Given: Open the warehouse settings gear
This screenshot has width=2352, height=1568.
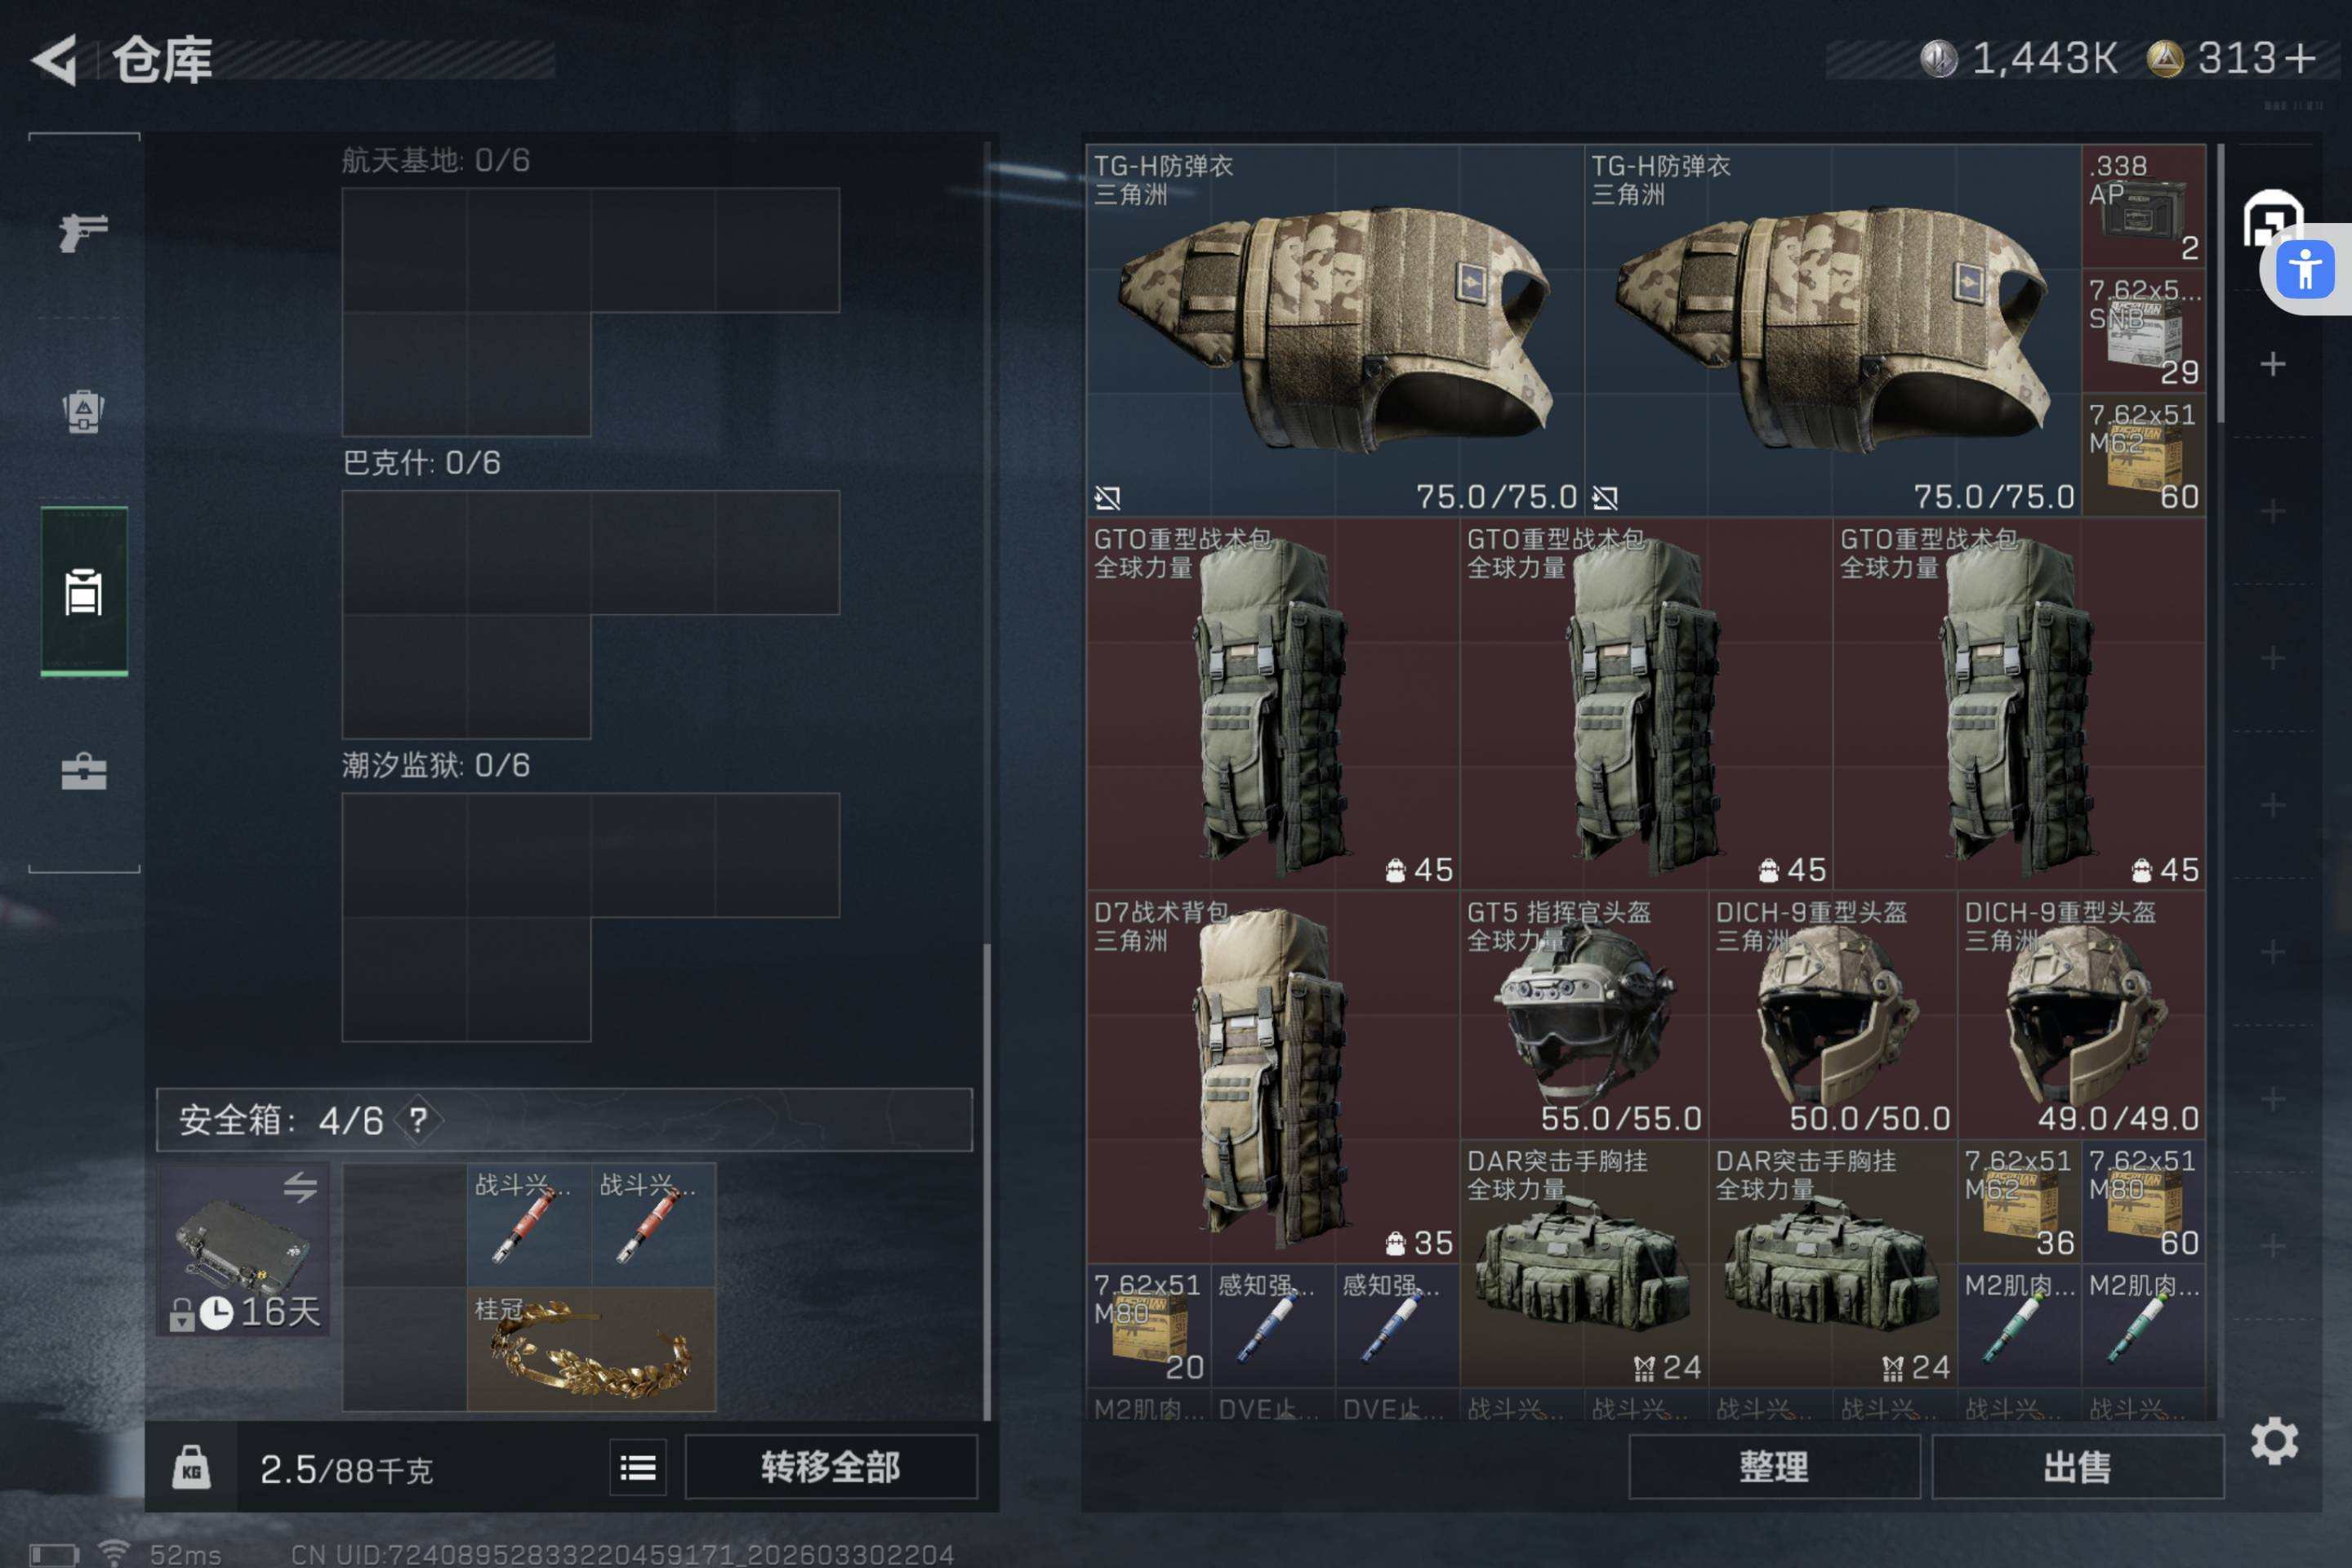Looking at the screenshot, I should pyautogui.click(x=2274, y=1441).
